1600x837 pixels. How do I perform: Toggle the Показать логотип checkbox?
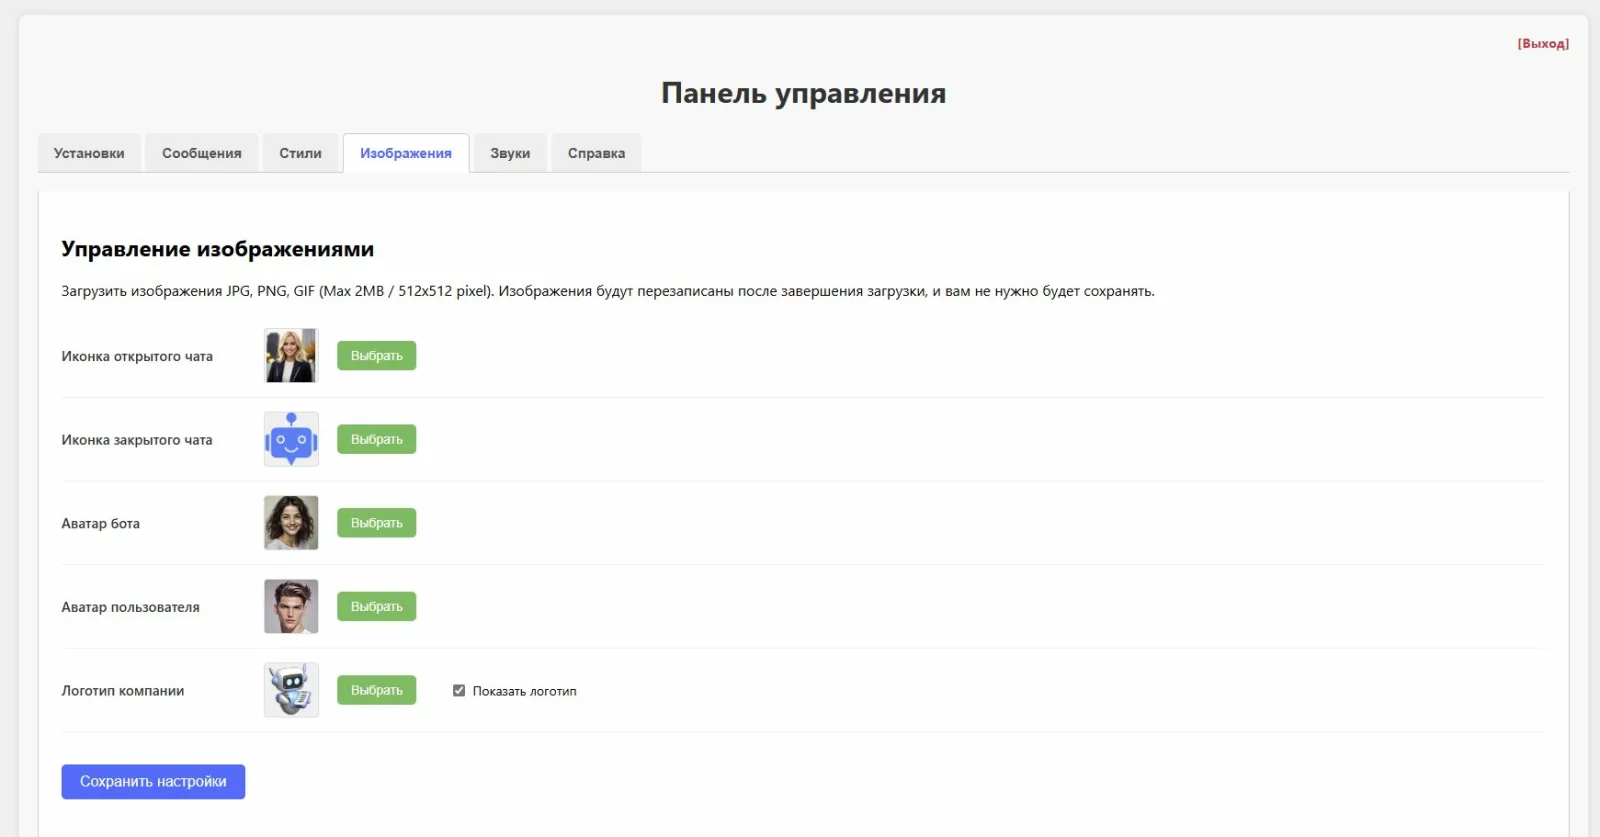click(x=459, y=691)
